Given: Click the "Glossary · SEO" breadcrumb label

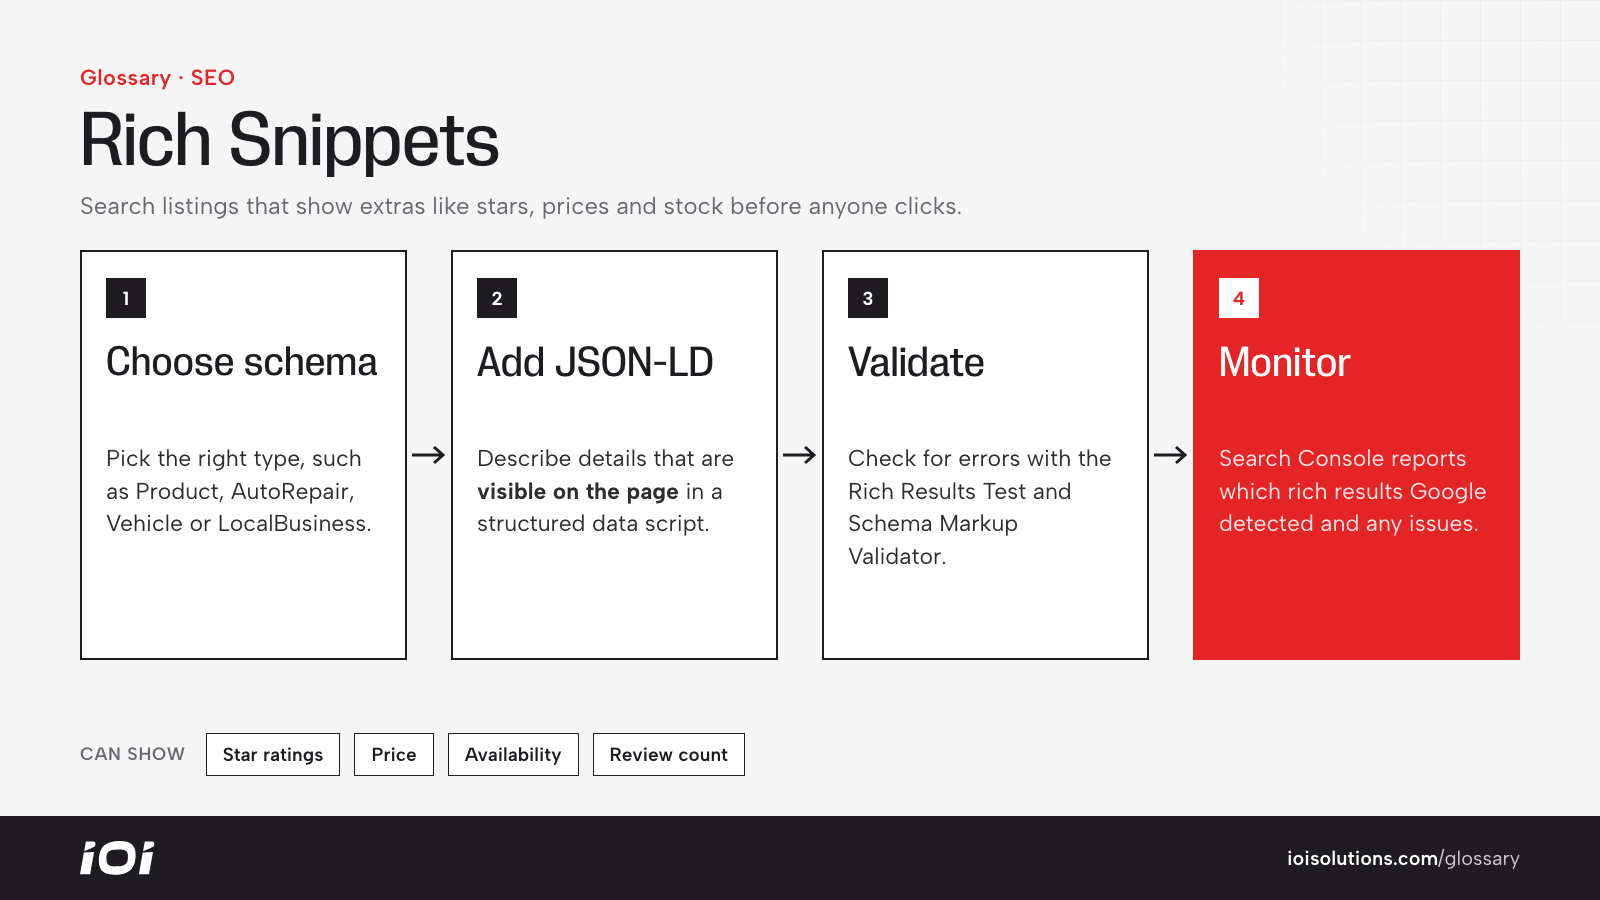Looking at the screenshot, I should click(157, 78).
